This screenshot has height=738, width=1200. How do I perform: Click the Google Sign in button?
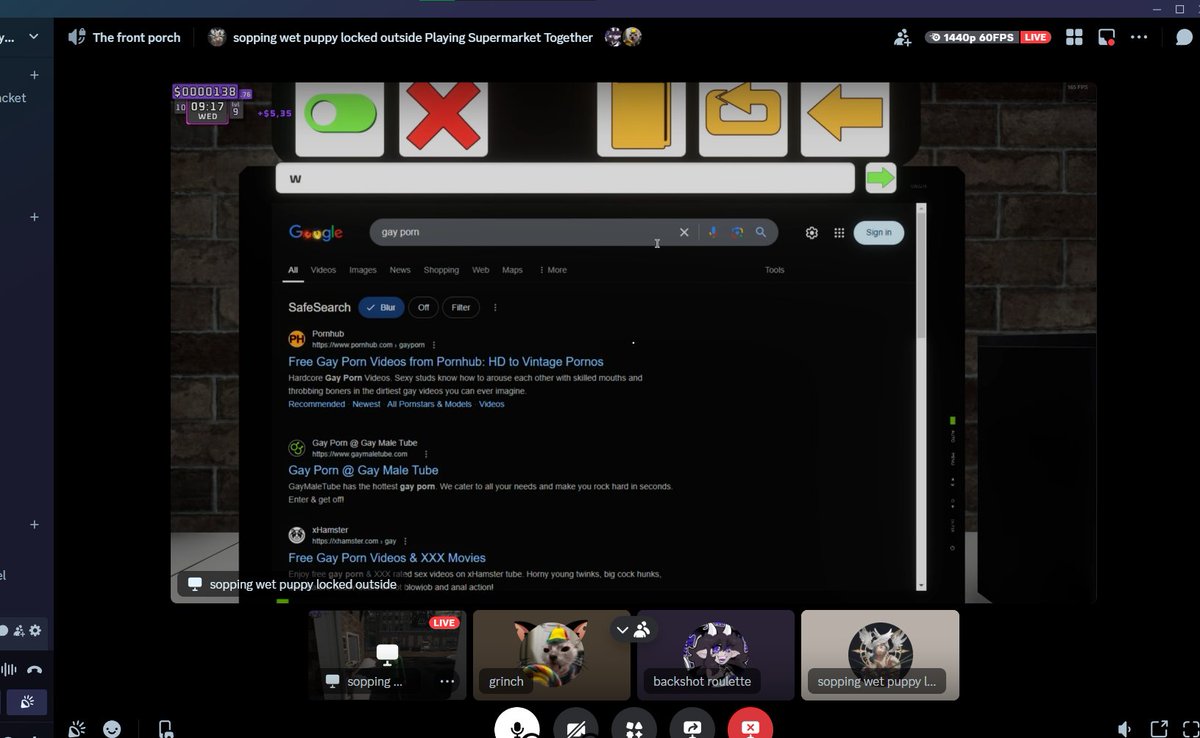coord(879,232)
